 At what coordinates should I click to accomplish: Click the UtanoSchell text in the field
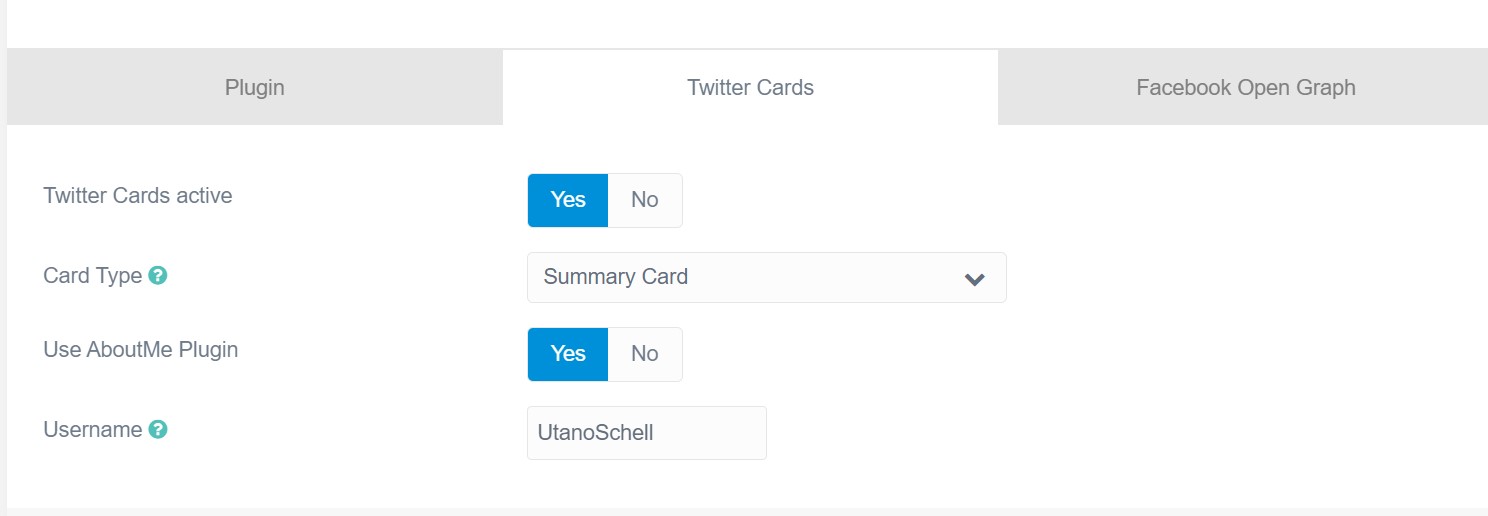pyautogui.click(x=595, y=433)
